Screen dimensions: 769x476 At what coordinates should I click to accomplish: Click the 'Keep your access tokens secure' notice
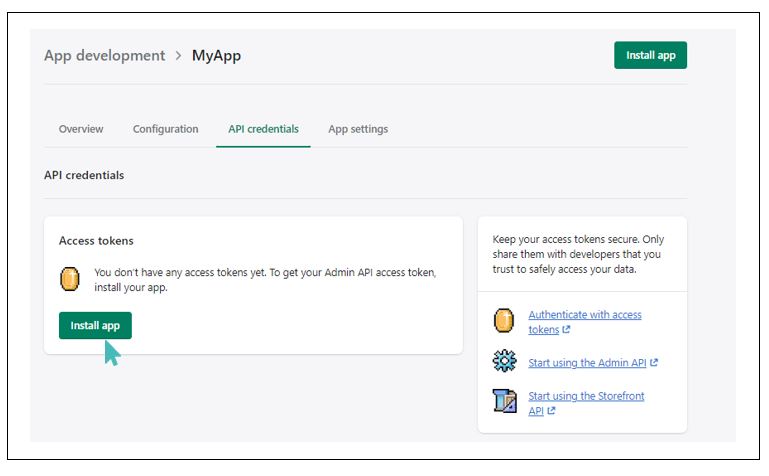pos(578,254)
